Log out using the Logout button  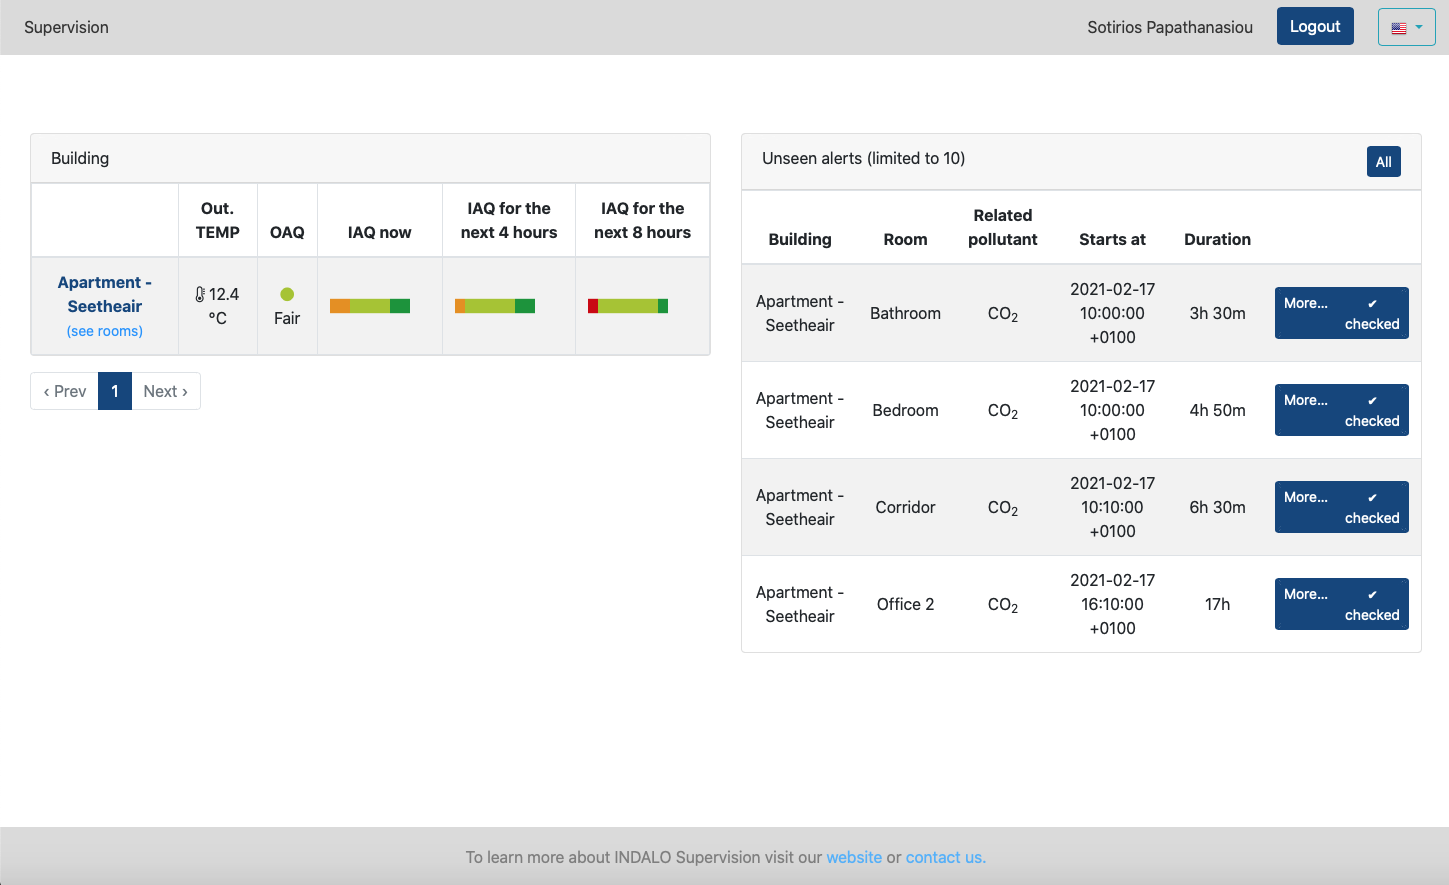click(1314, 27)
